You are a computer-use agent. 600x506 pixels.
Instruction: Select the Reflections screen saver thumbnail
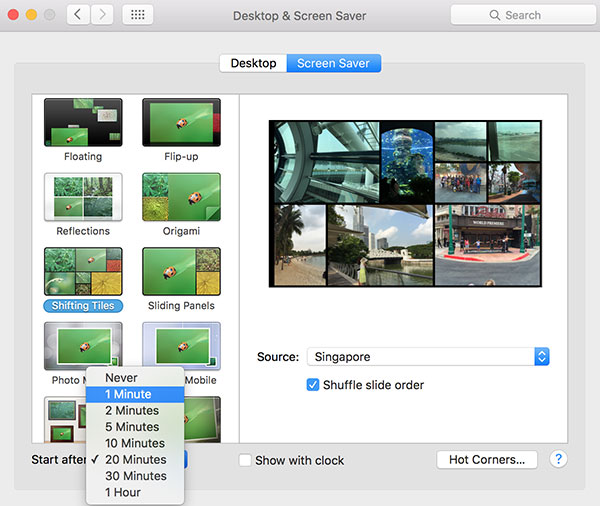click(83, 197)
